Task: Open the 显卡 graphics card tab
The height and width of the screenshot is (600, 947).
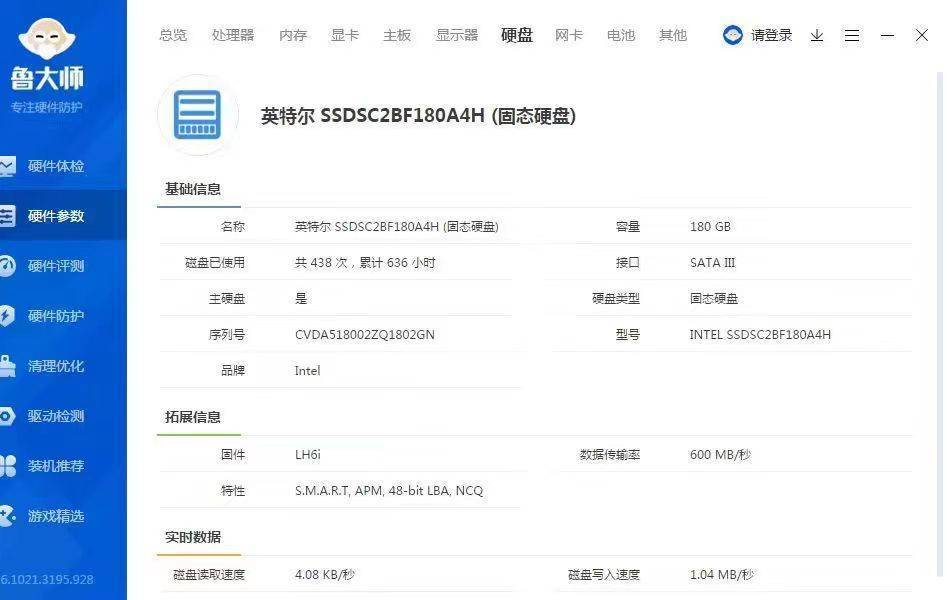Action: pyautogui.click(x=345, y=35)
